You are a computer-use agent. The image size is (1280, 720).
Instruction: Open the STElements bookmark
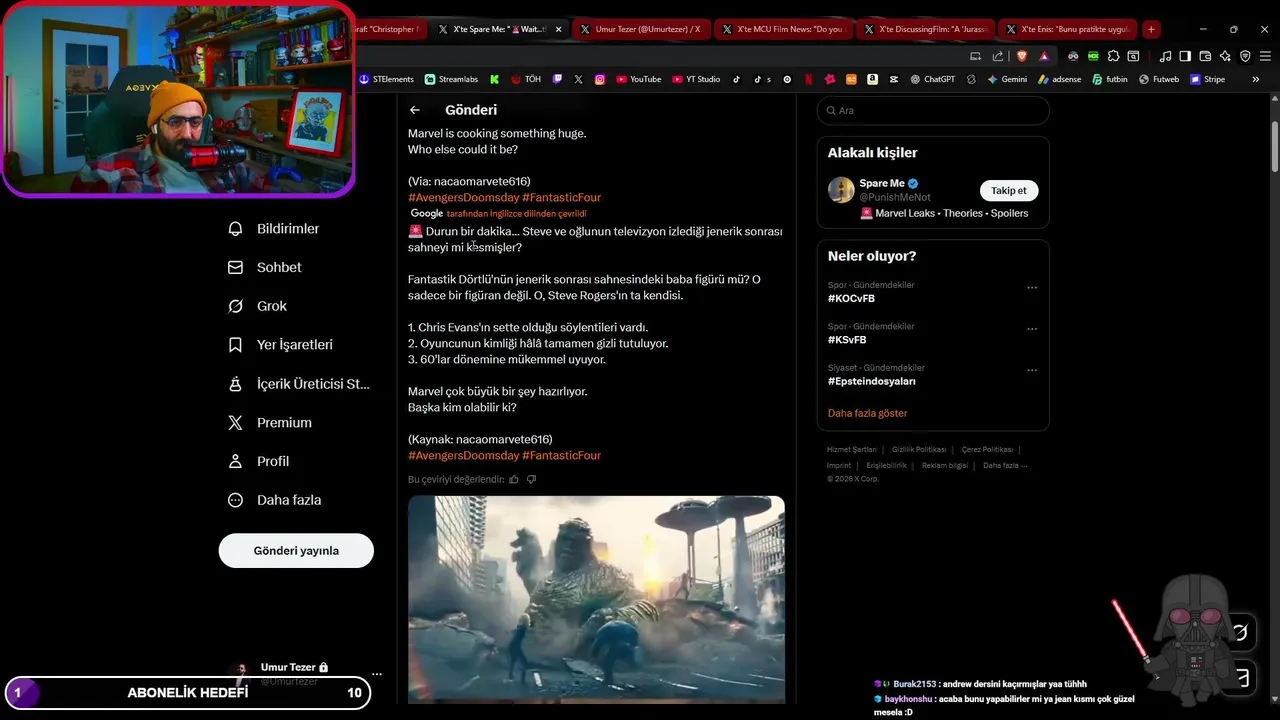click(386, 79)
